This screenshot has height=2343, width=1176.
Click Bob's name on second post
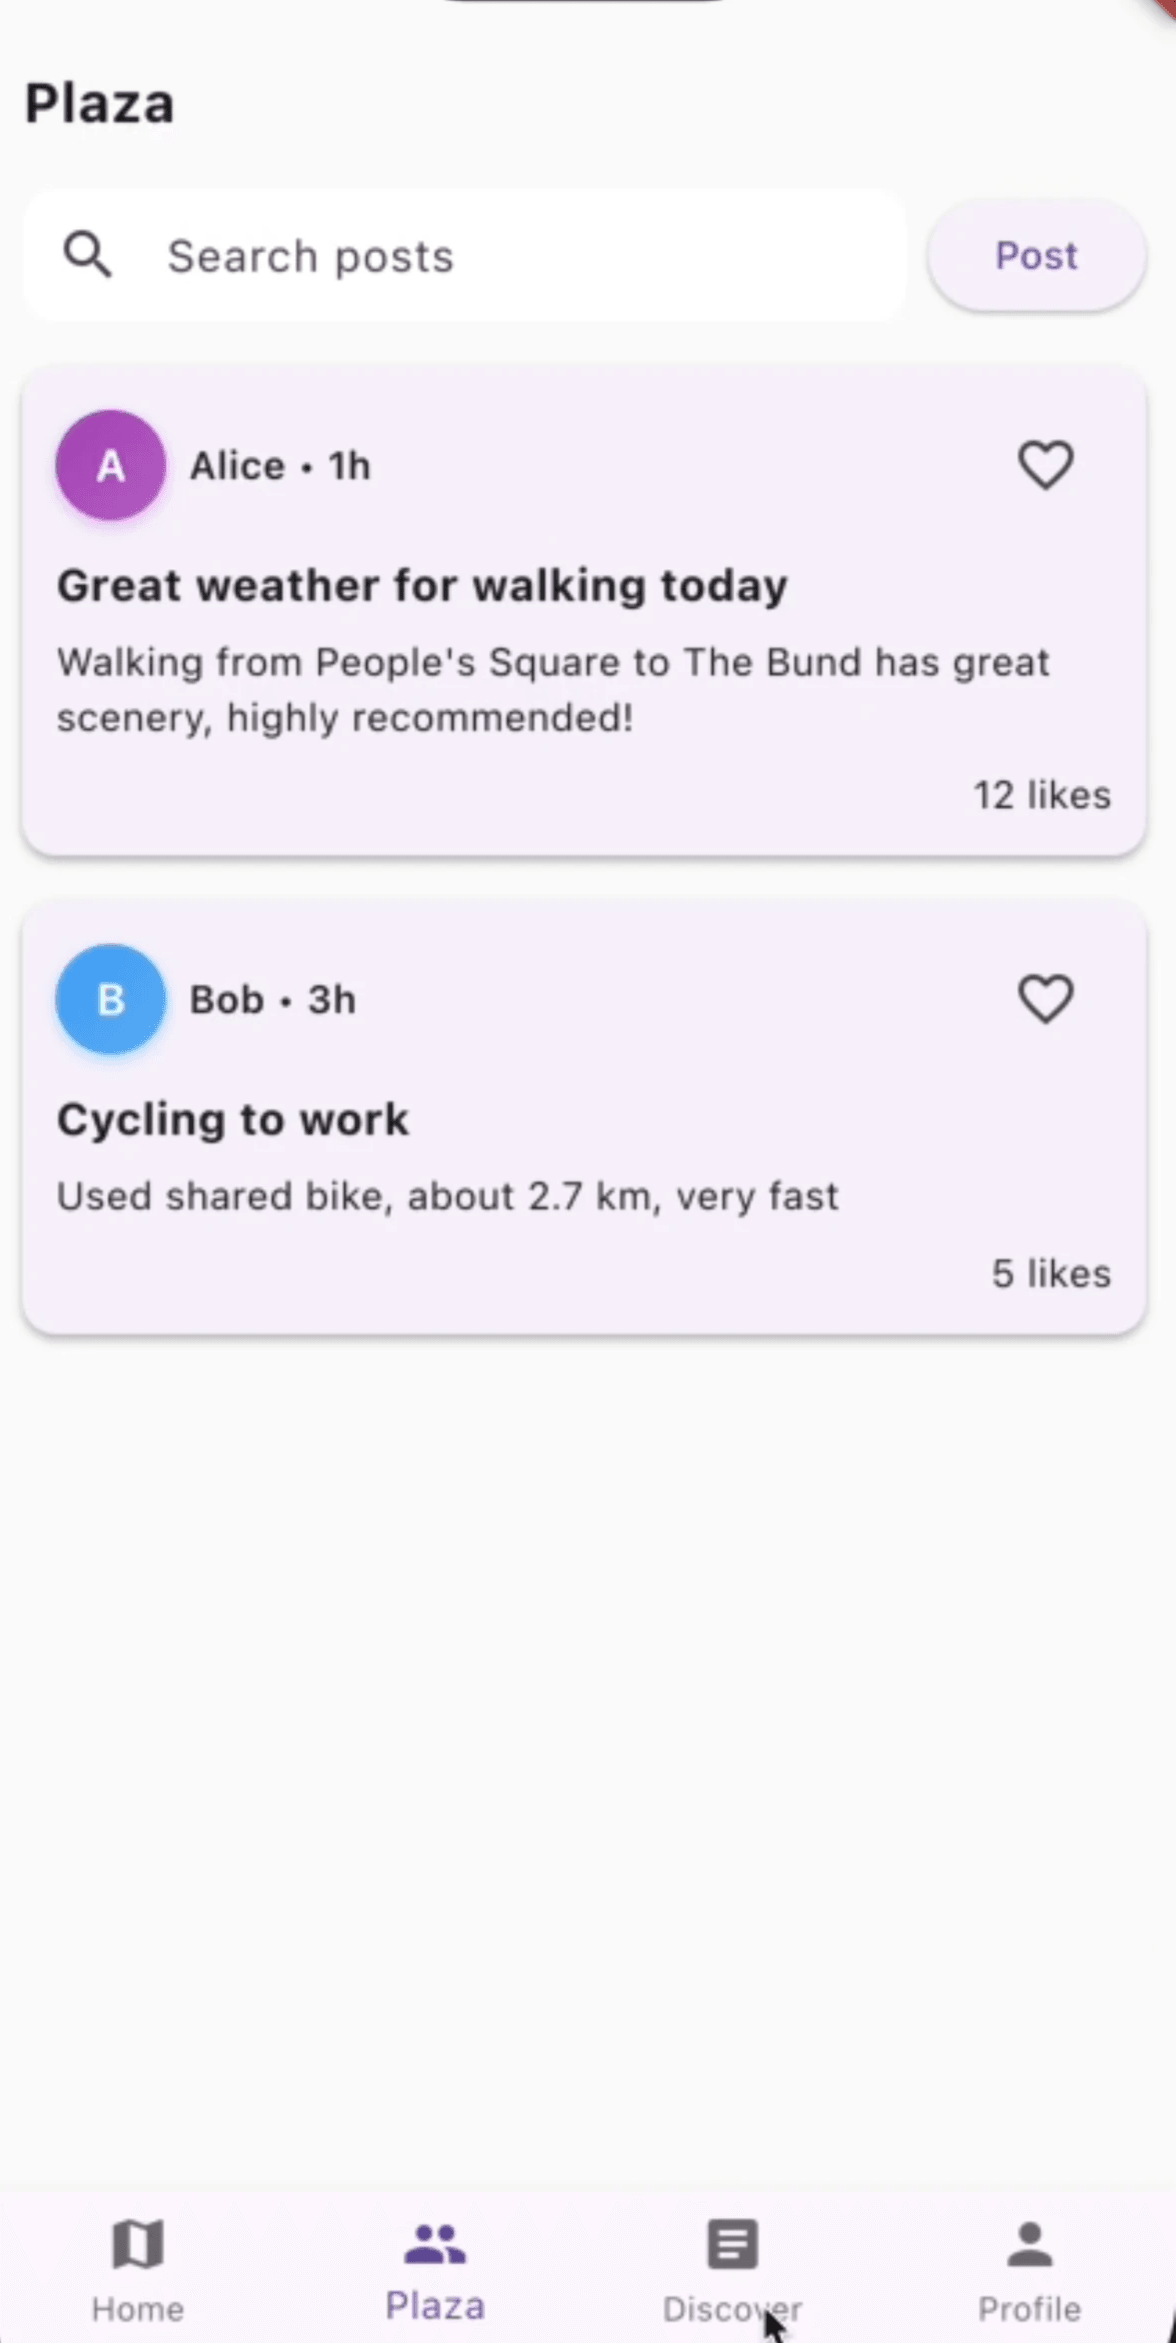[227, 1000]
